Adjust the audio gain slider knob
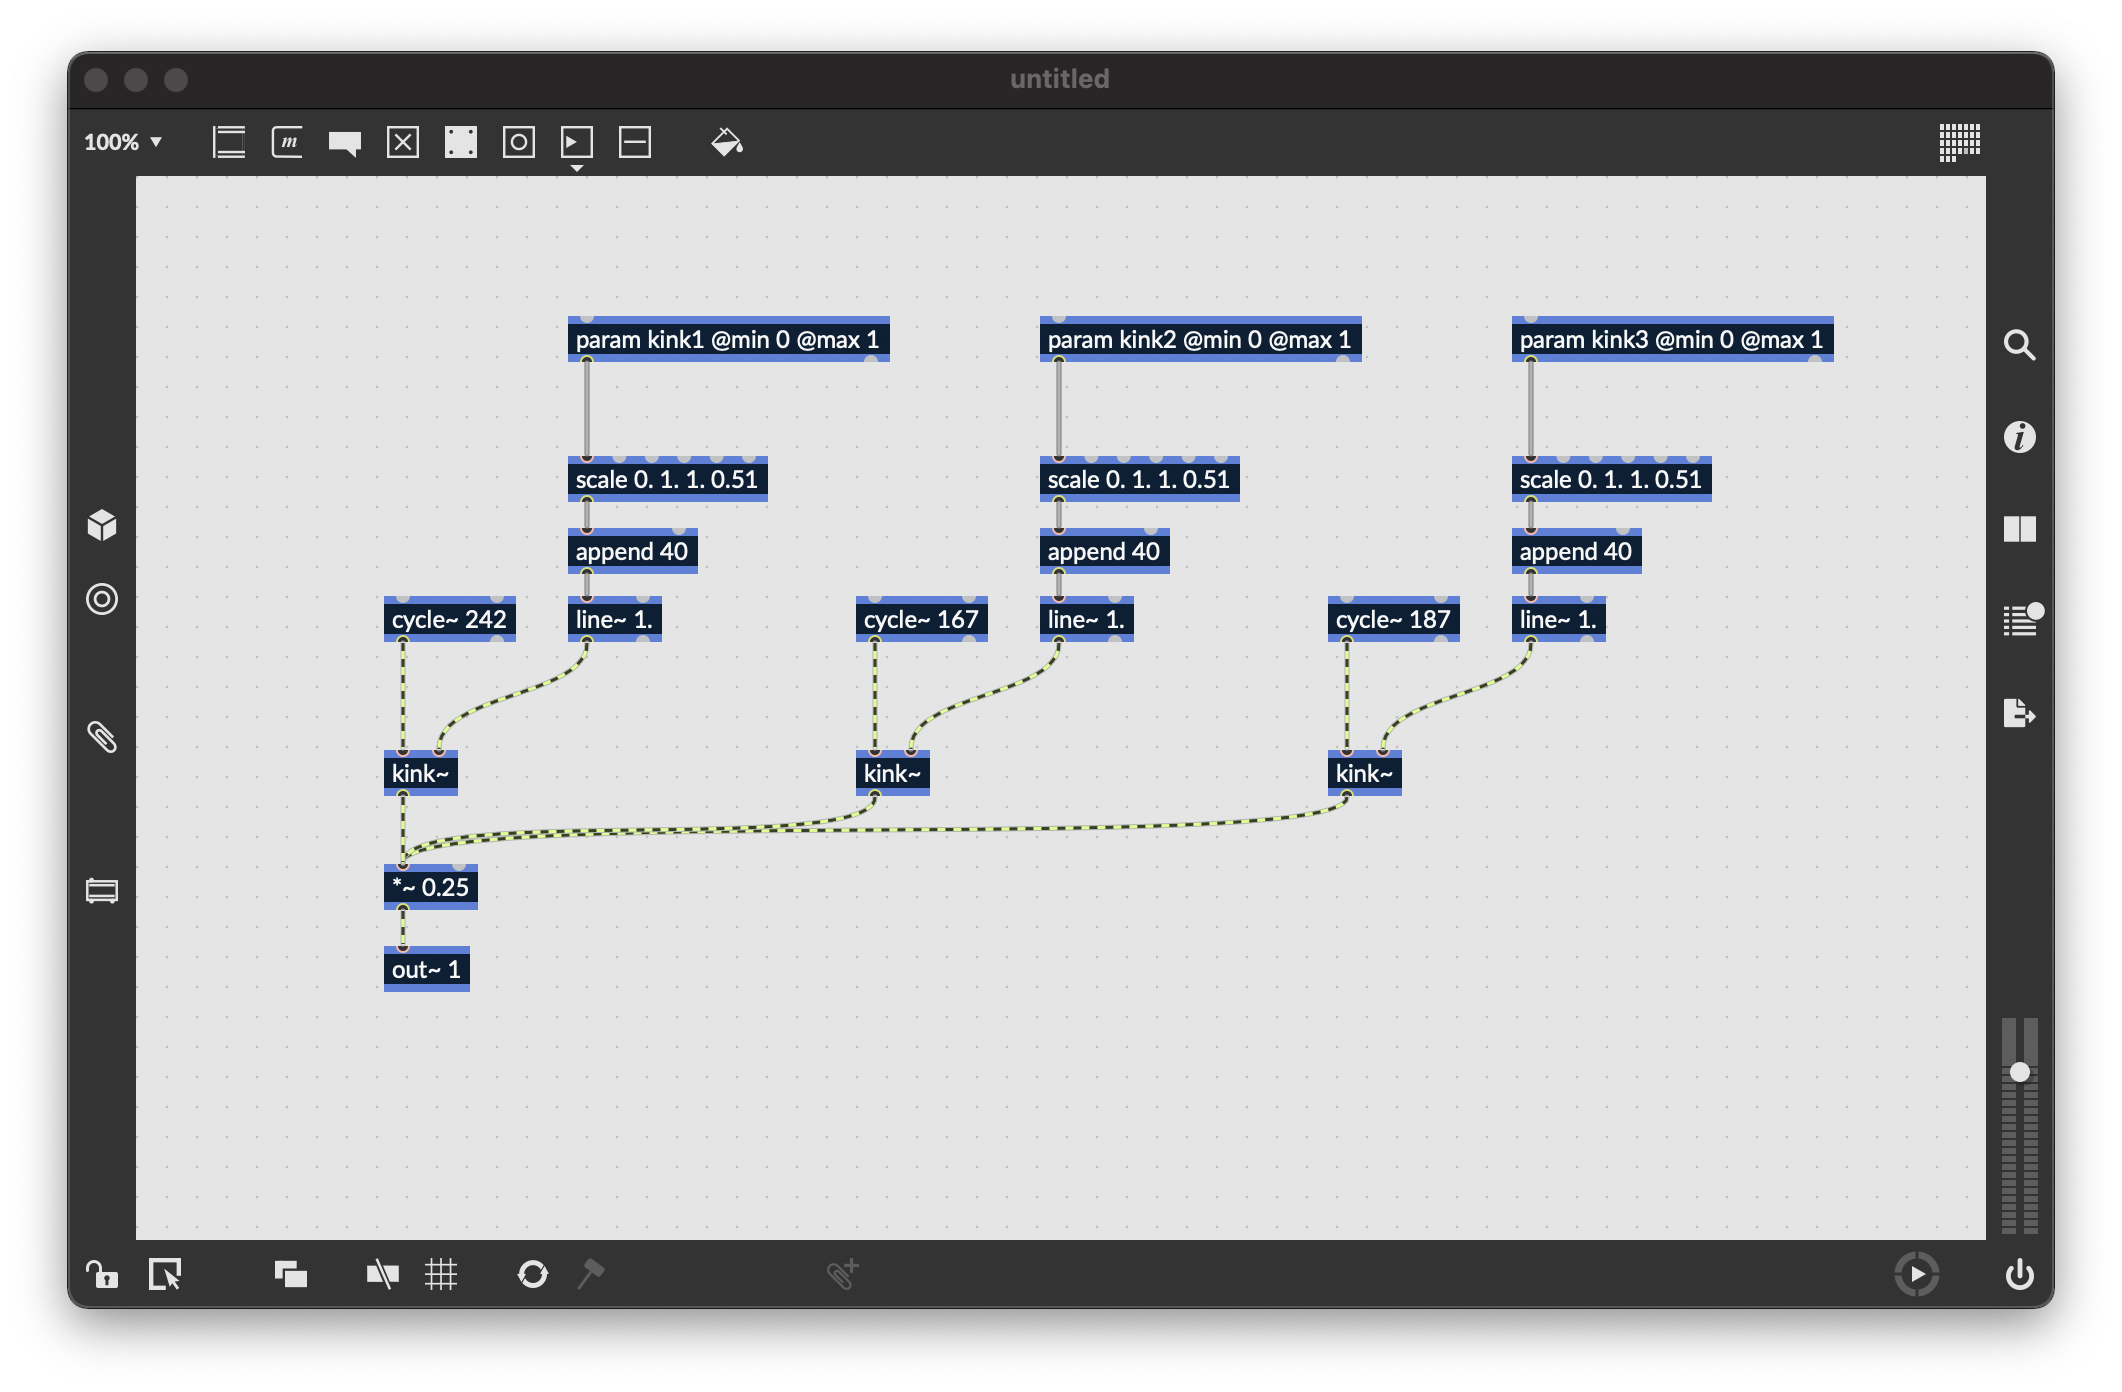Screen dimensions: 2122x1392 point(2019,1072)
